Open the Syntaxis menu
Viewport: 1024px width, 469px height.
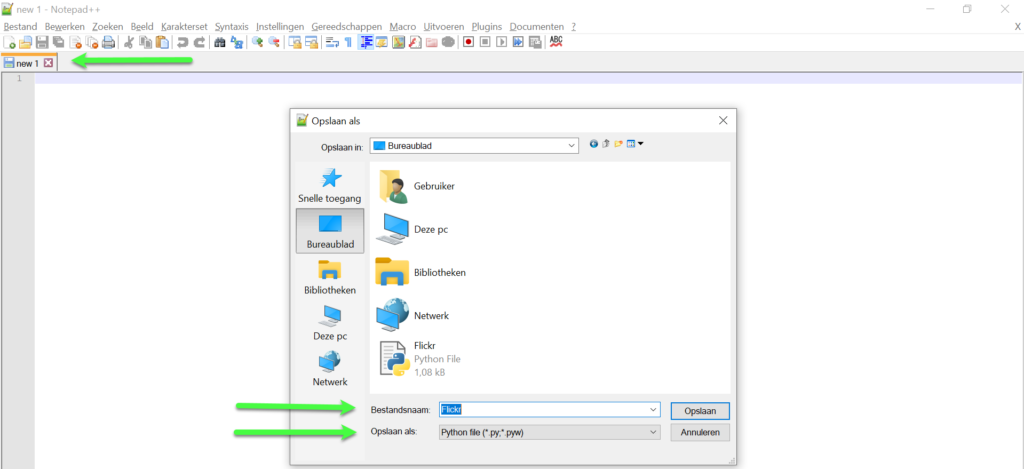tap(232, 27)
